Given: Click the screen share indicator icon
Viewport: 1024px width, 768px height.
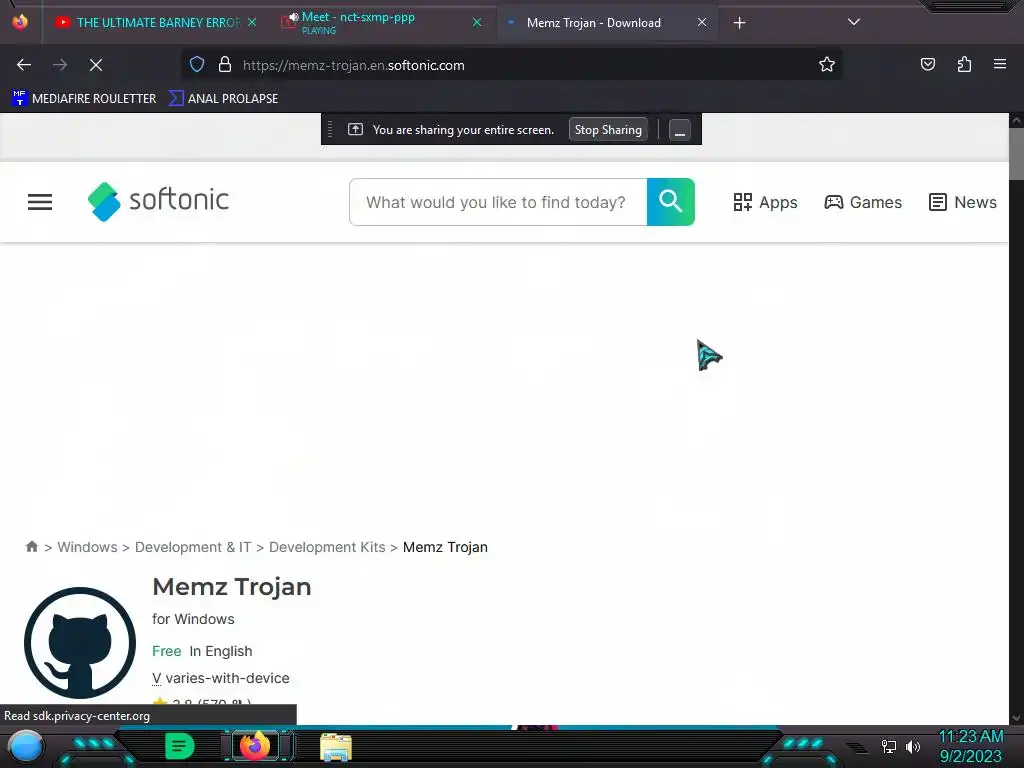Looking at the screenshot, I should click(355, 129).
